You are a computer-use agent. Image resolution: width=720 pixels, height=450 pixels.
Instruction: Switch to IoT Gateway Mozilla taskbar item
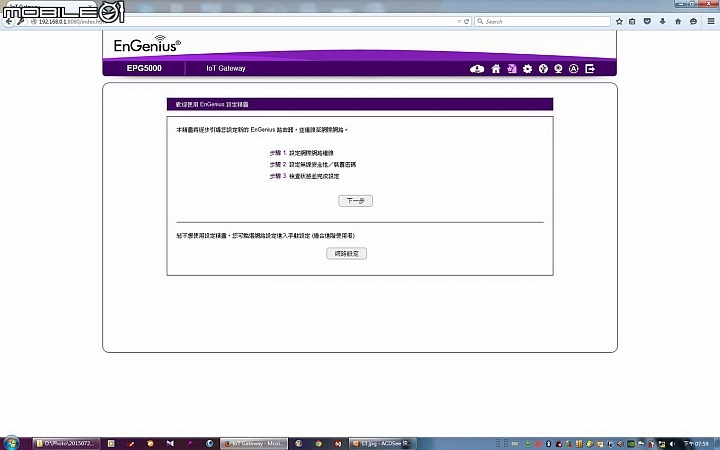pos(254,444)
